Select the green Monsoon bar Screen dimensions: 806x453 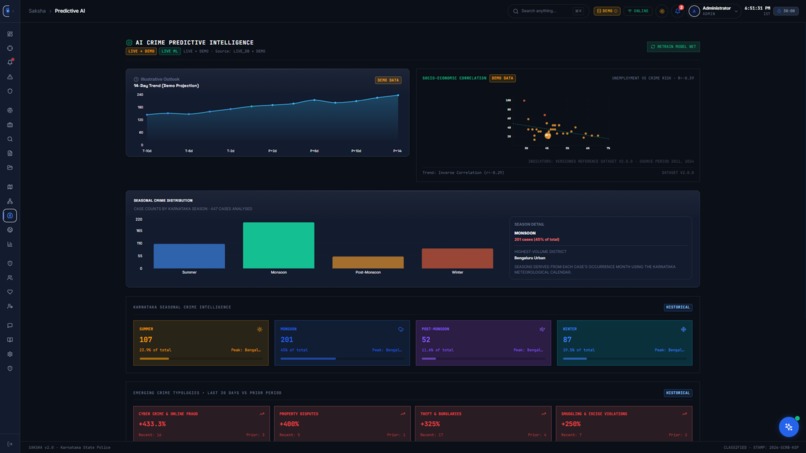pyautogui.click(x=279, y=245)
